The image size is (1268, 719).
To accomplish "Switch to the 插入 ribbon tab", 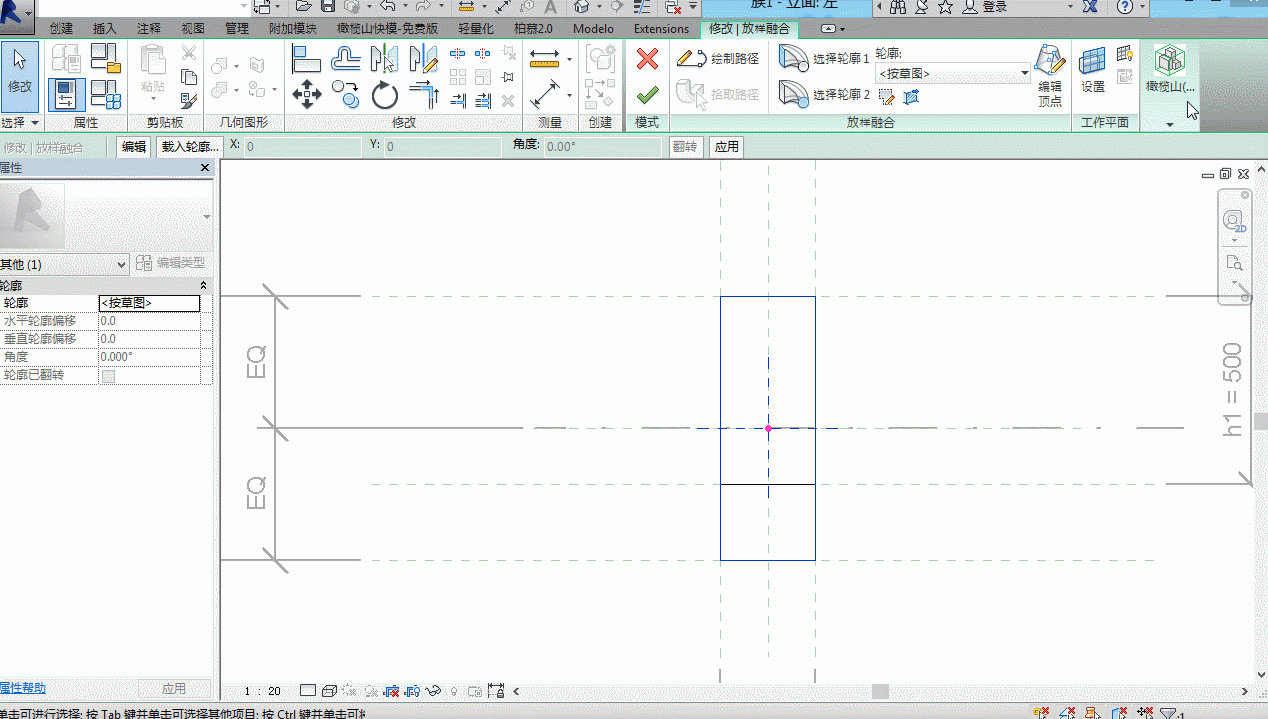I will pyautogui.click(x=104, y=29).
